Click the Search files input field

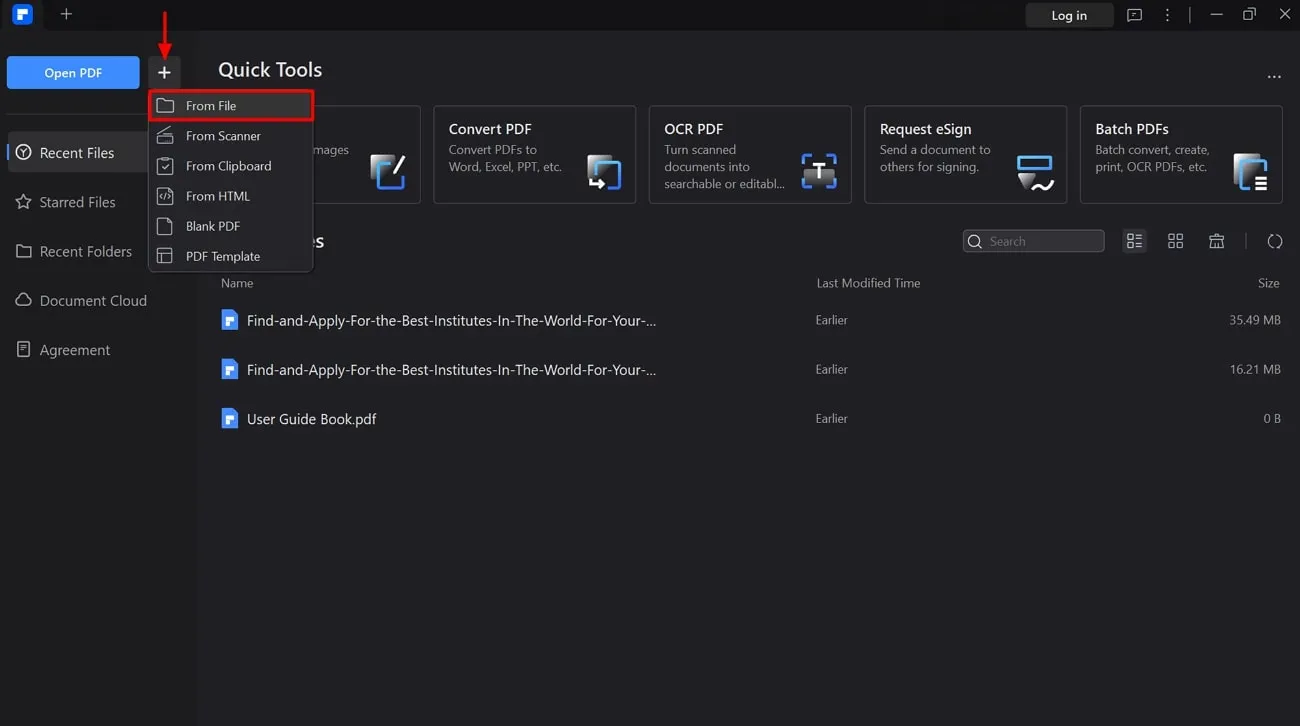[1033, 241]
